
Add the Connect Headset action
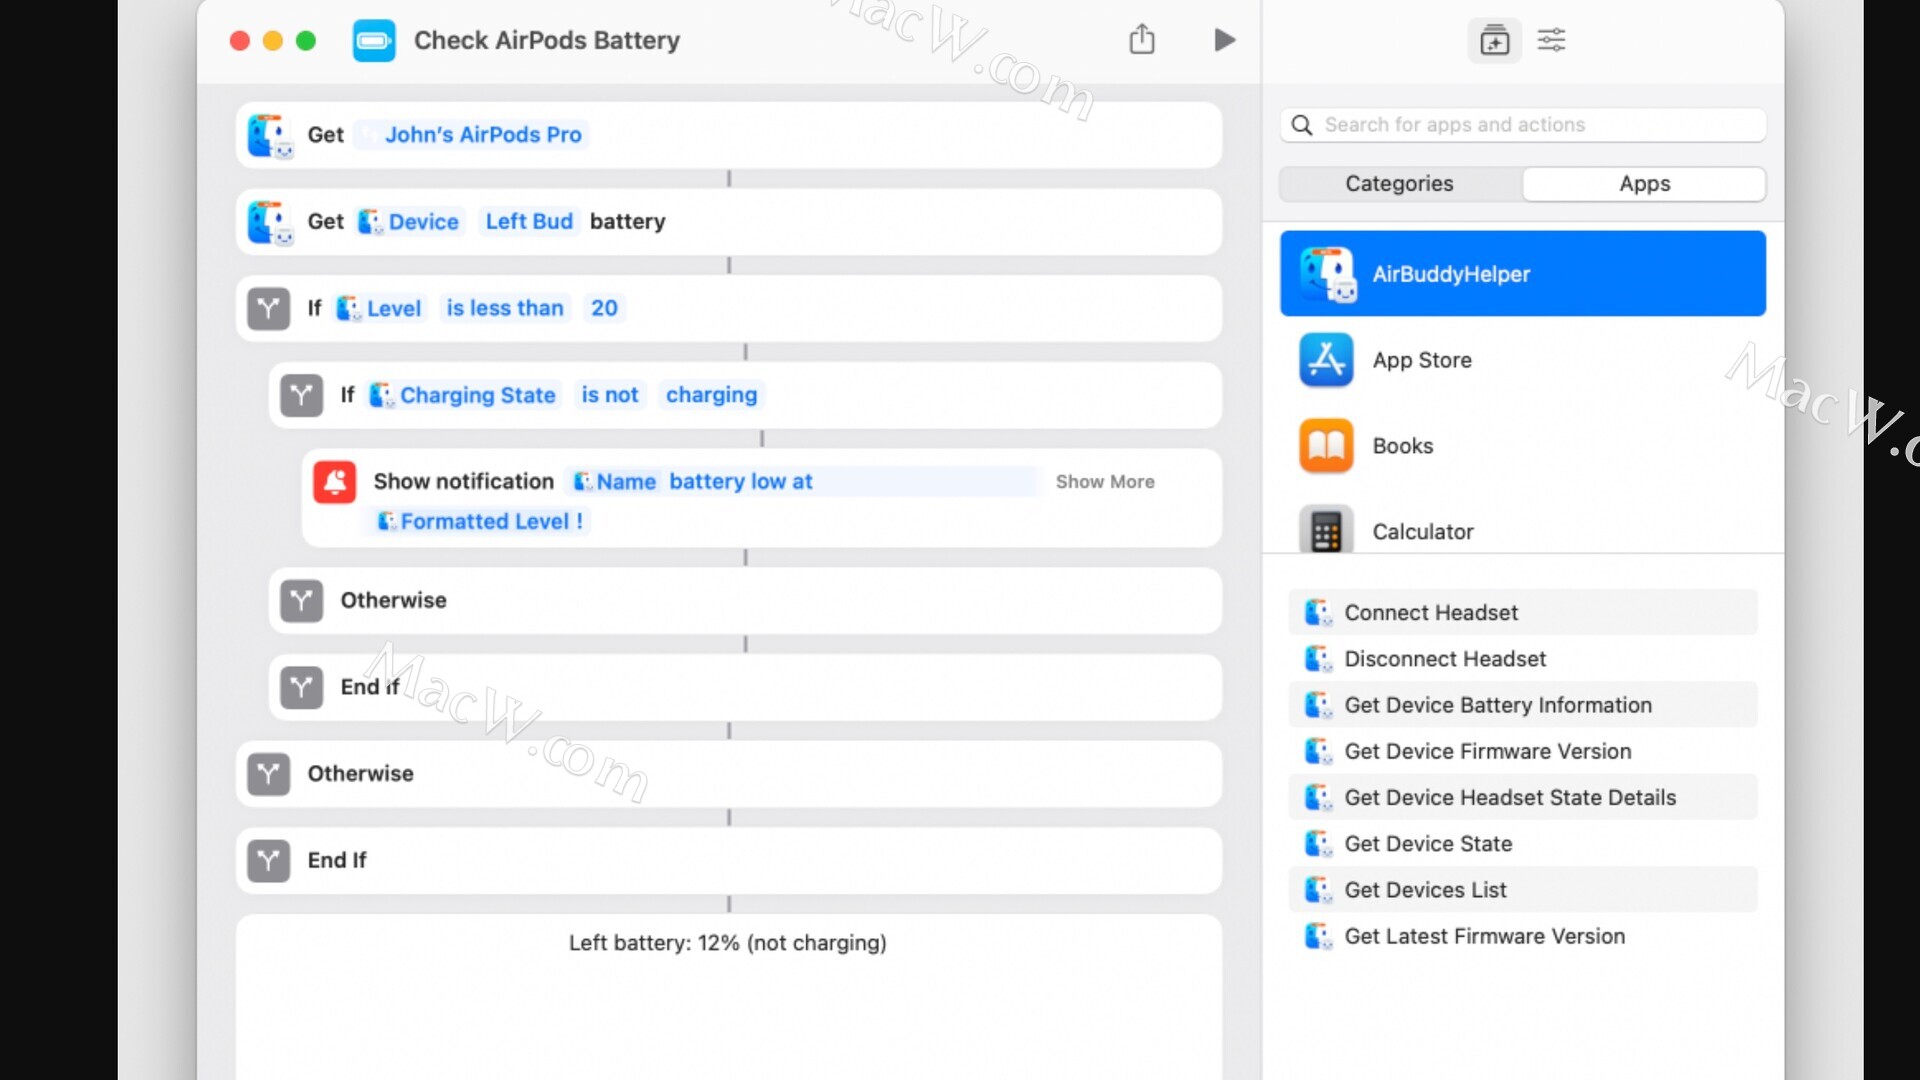(x=1523, y=612)
